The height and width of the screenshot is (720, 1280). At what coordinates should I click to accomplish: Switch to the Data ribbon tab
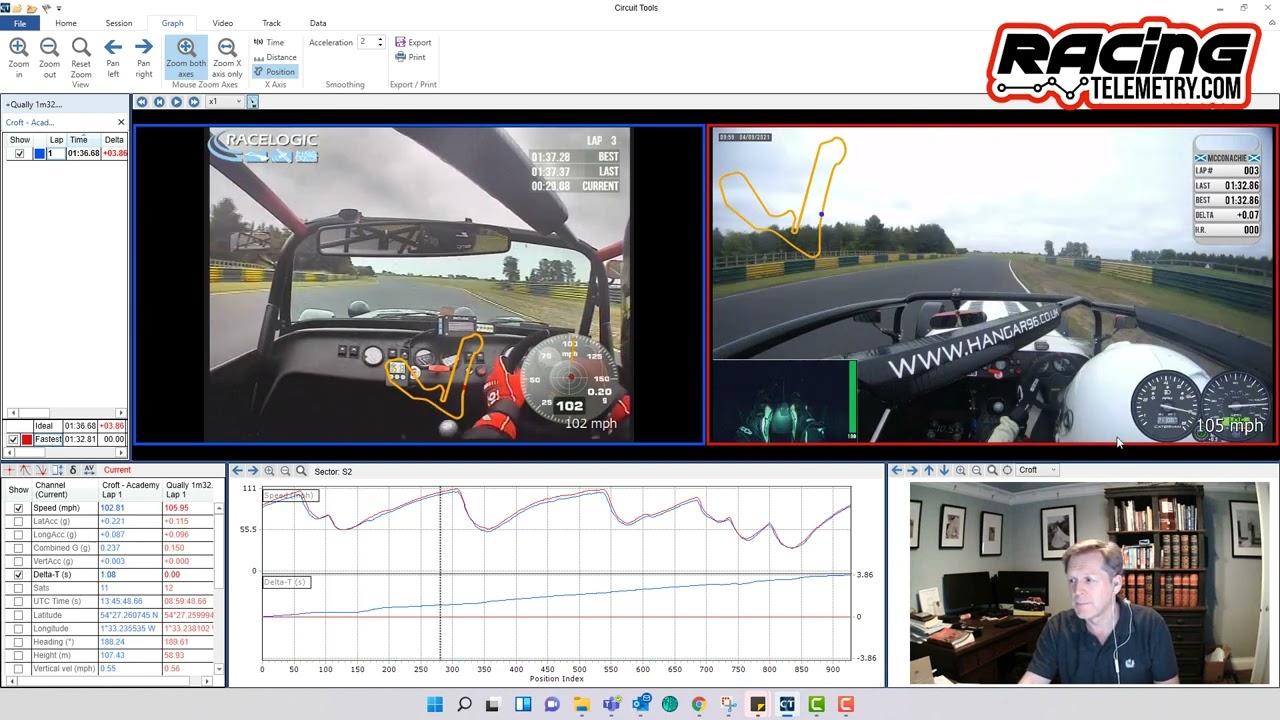318,23
